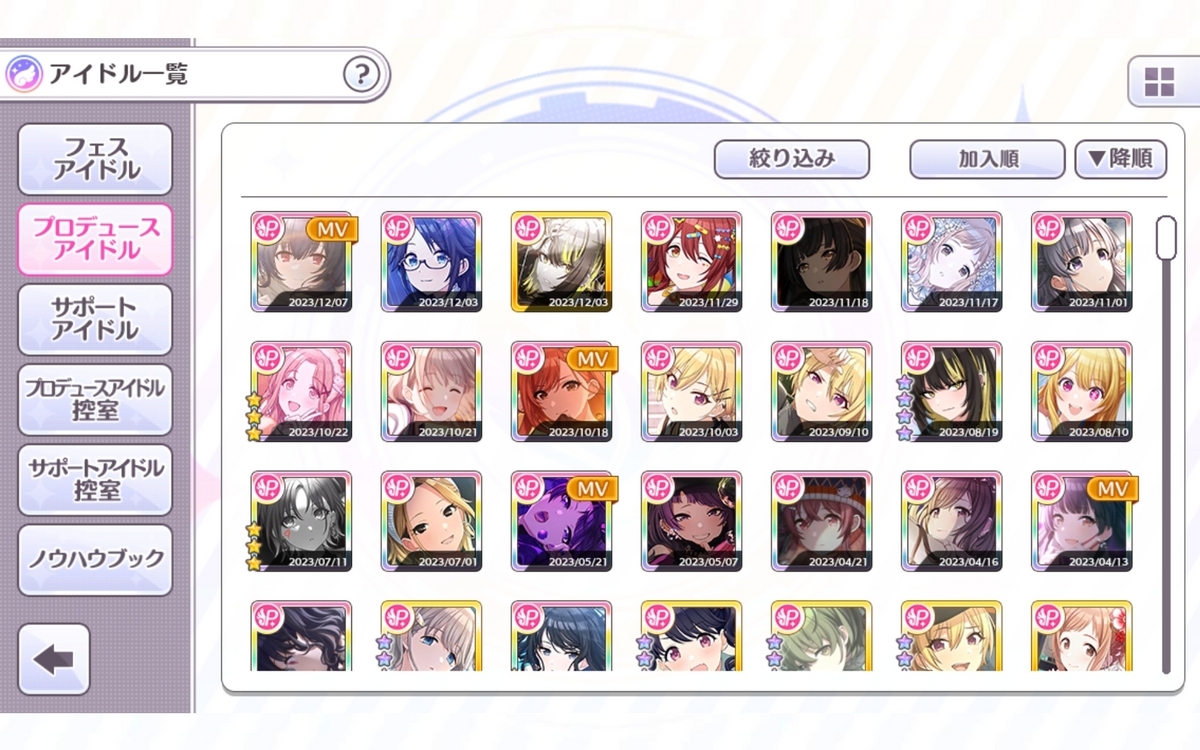Switch to the フェスアイドル tab
The height and width of the screenshot is (750, 1200).
pos(95,159)
